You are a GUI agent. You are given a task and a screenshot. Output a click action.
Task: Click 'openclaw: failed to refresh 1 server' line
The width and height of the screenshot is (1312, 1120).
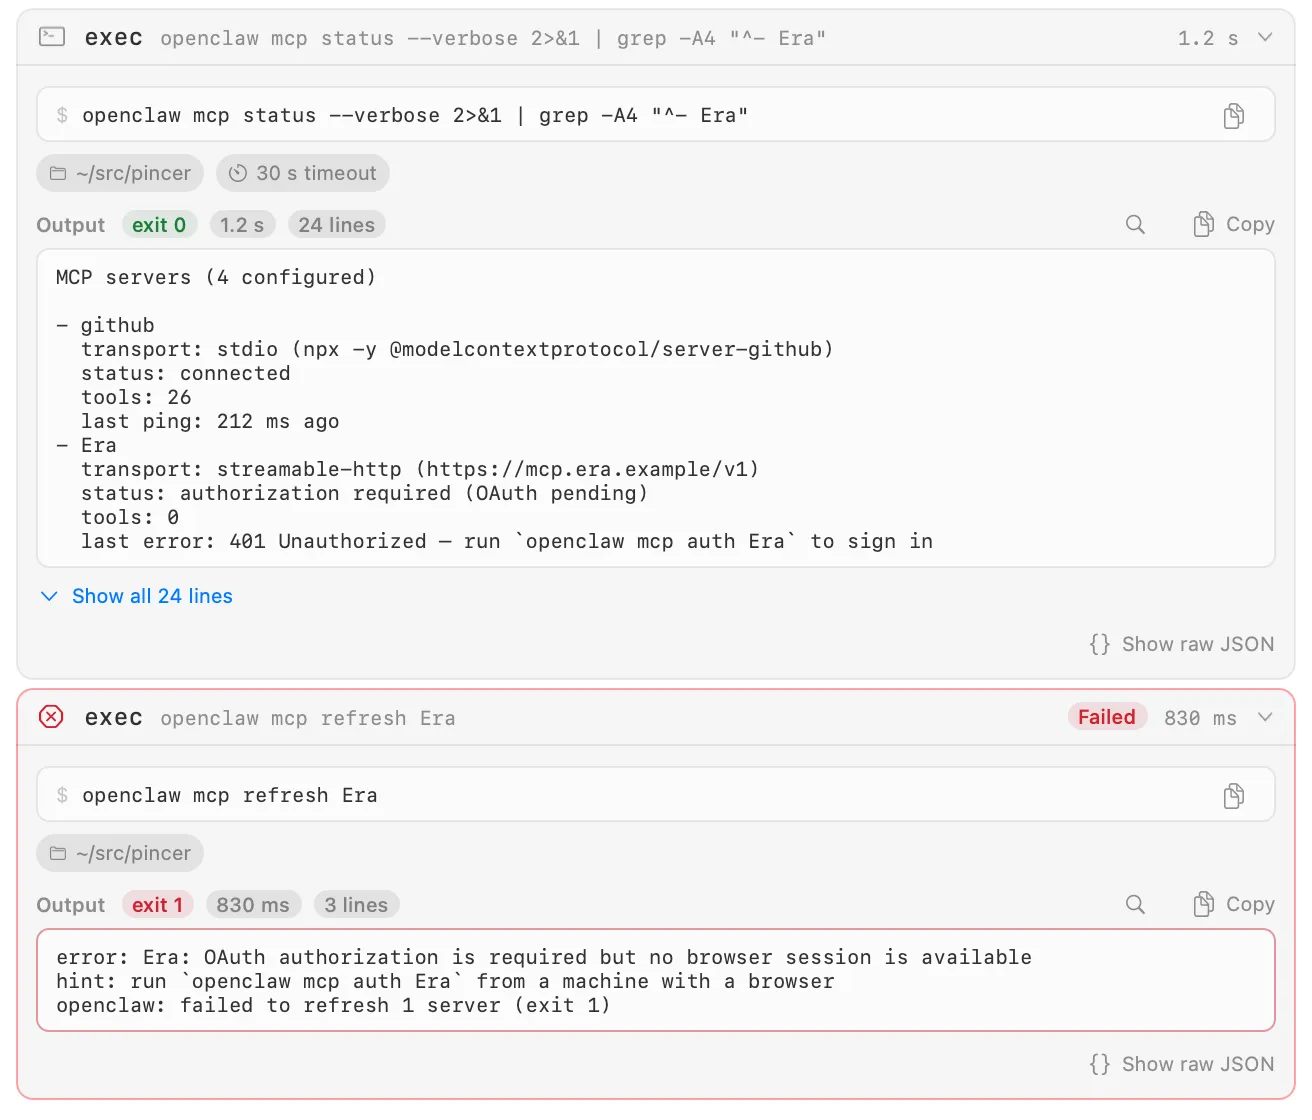[333, 1006]
